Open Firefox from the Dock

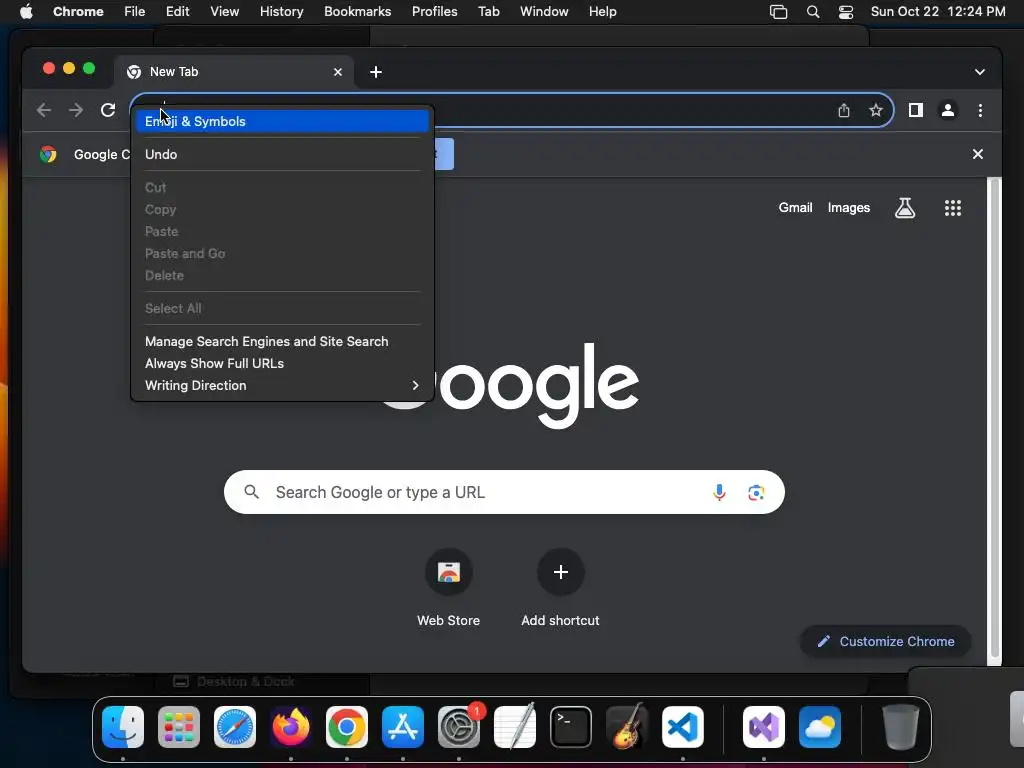click(x=291, y=727)
